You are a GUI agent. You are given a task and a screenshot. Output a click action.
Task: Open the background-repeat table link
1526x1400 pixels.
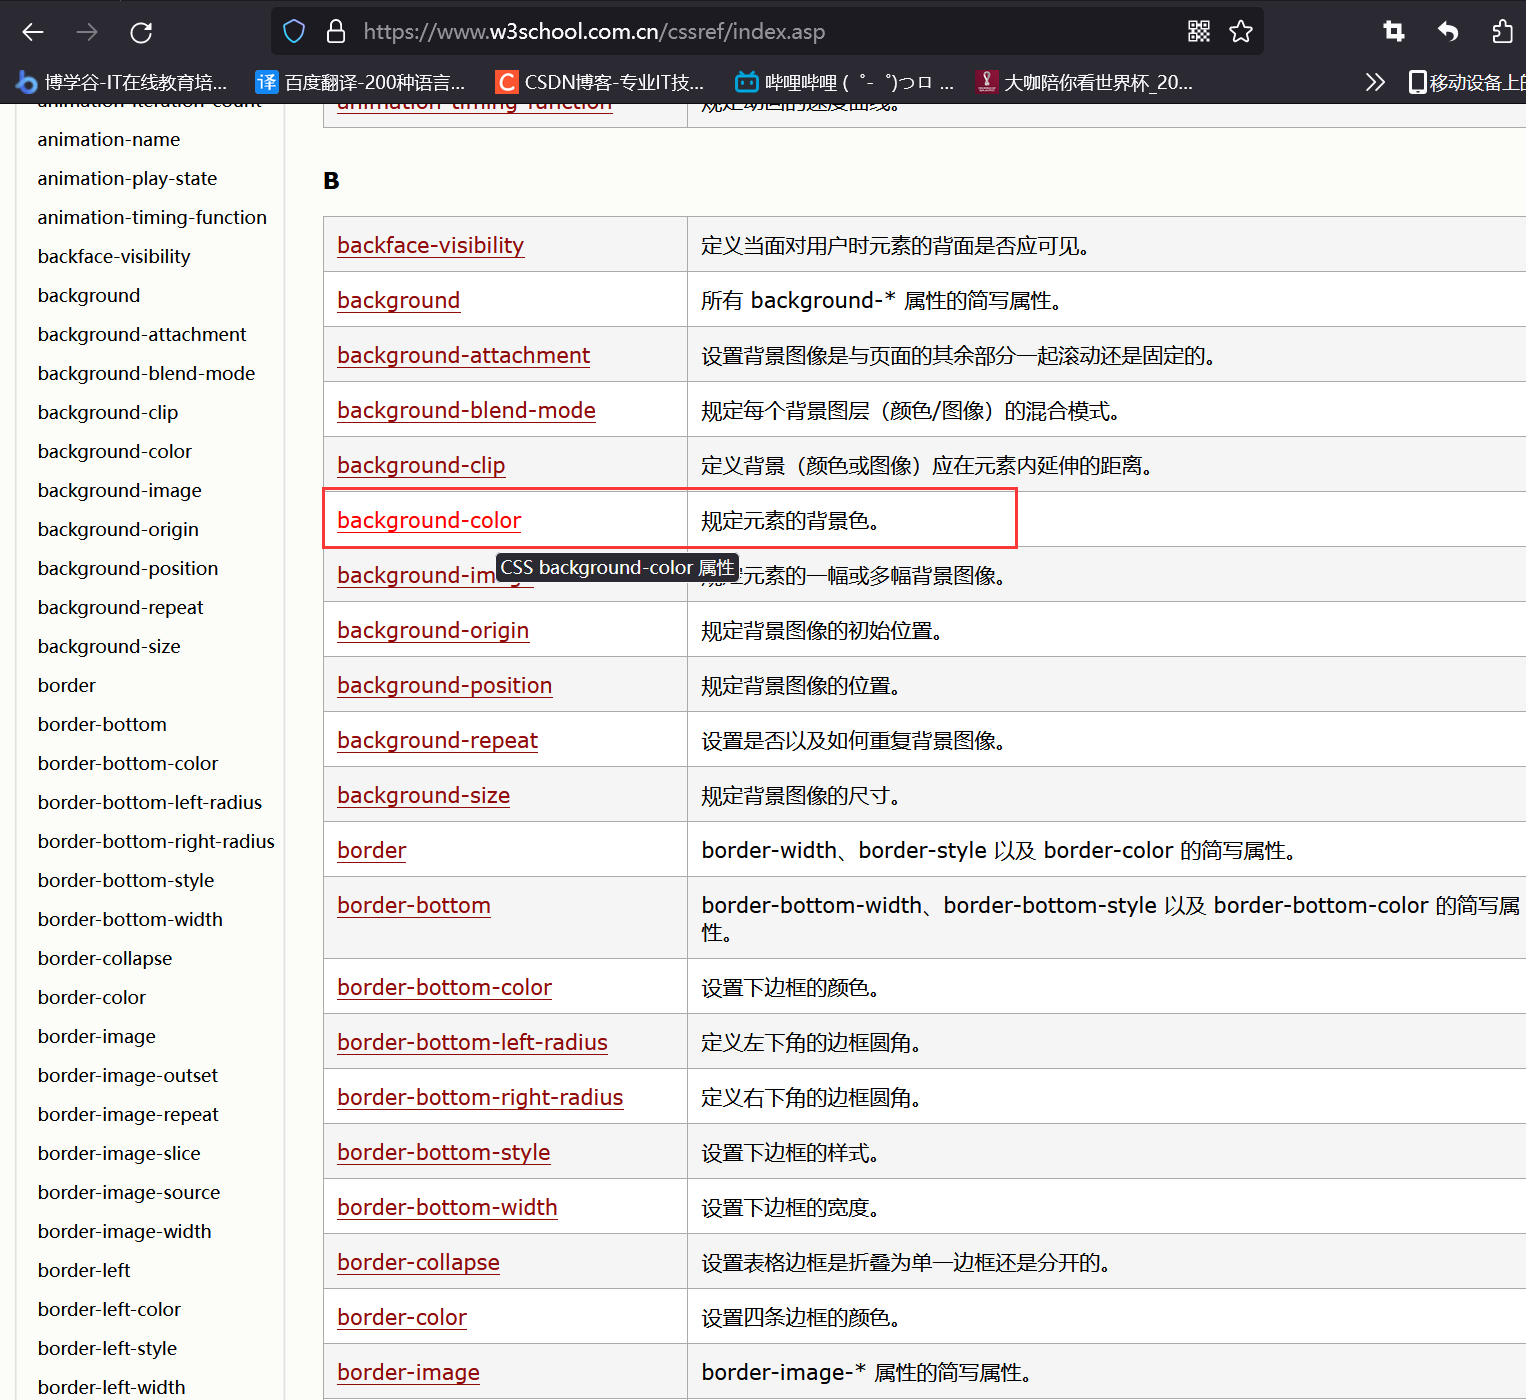tap(437, 740)
